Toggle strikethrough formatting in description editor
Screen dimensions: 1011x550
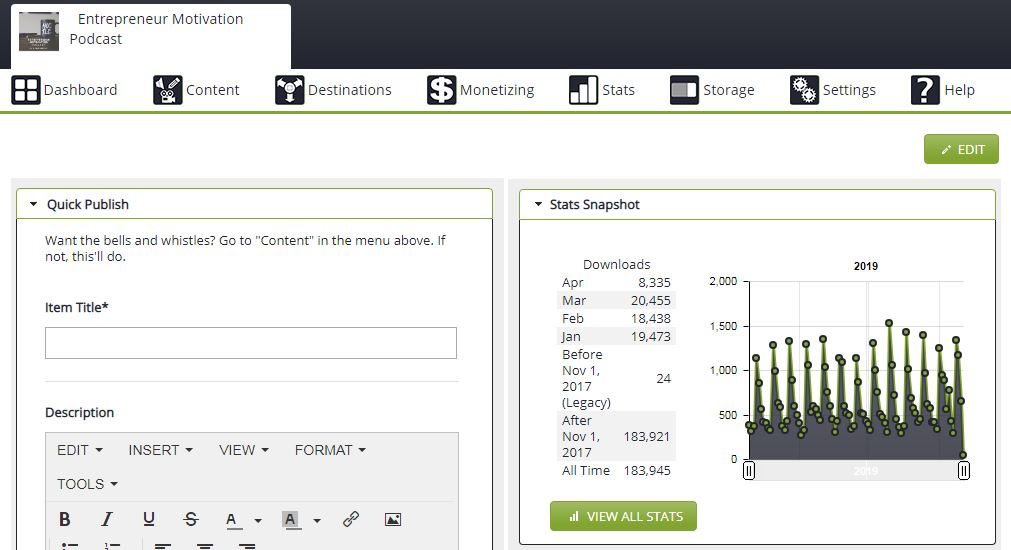pyautogui.click(x=191, y=519)
